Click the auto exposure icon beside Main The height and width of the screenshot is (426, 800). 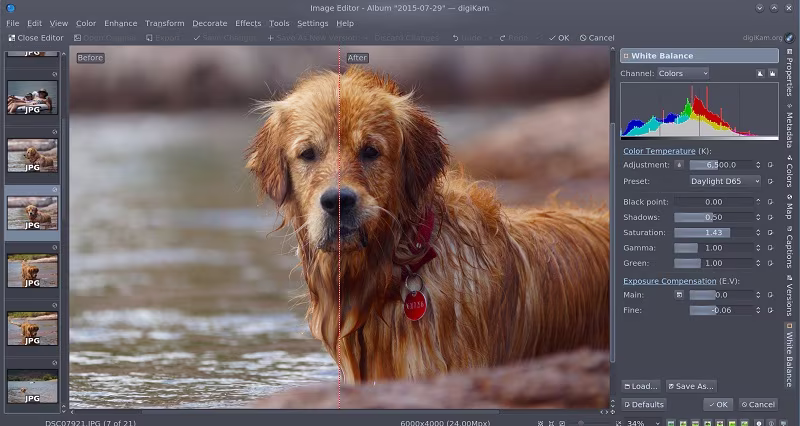[x=679, y=295]
